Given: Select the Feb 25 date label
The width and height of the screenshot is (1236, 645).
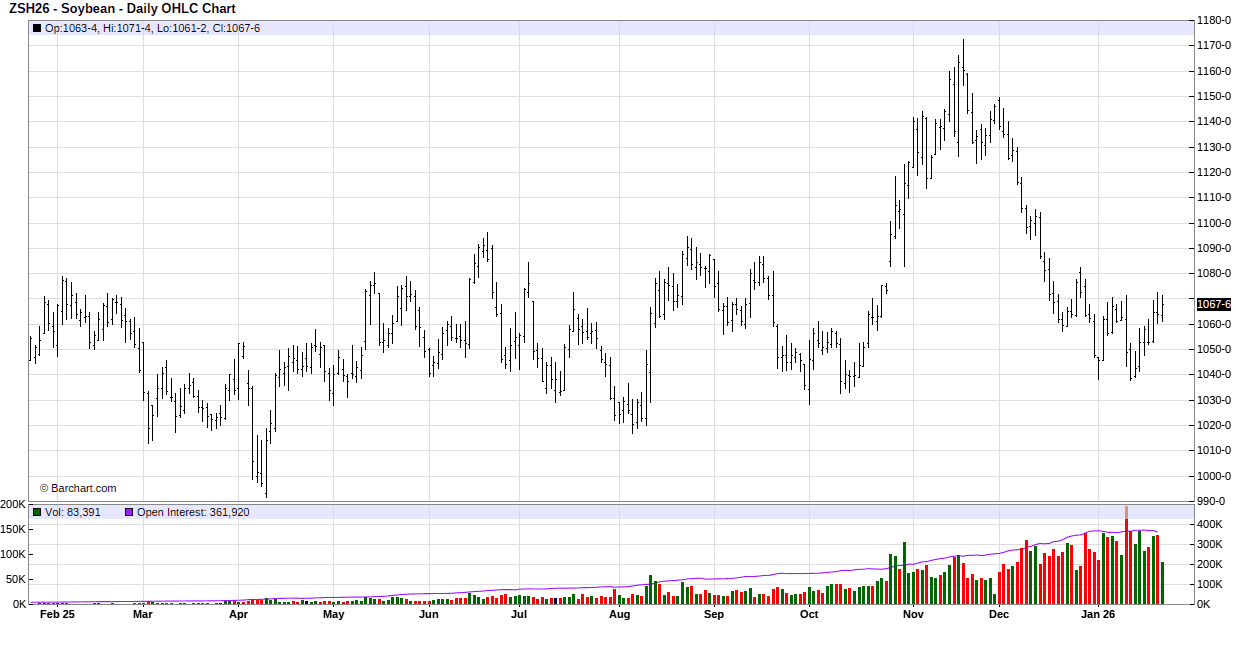Looking at the screenshot, I should point(57,615).
